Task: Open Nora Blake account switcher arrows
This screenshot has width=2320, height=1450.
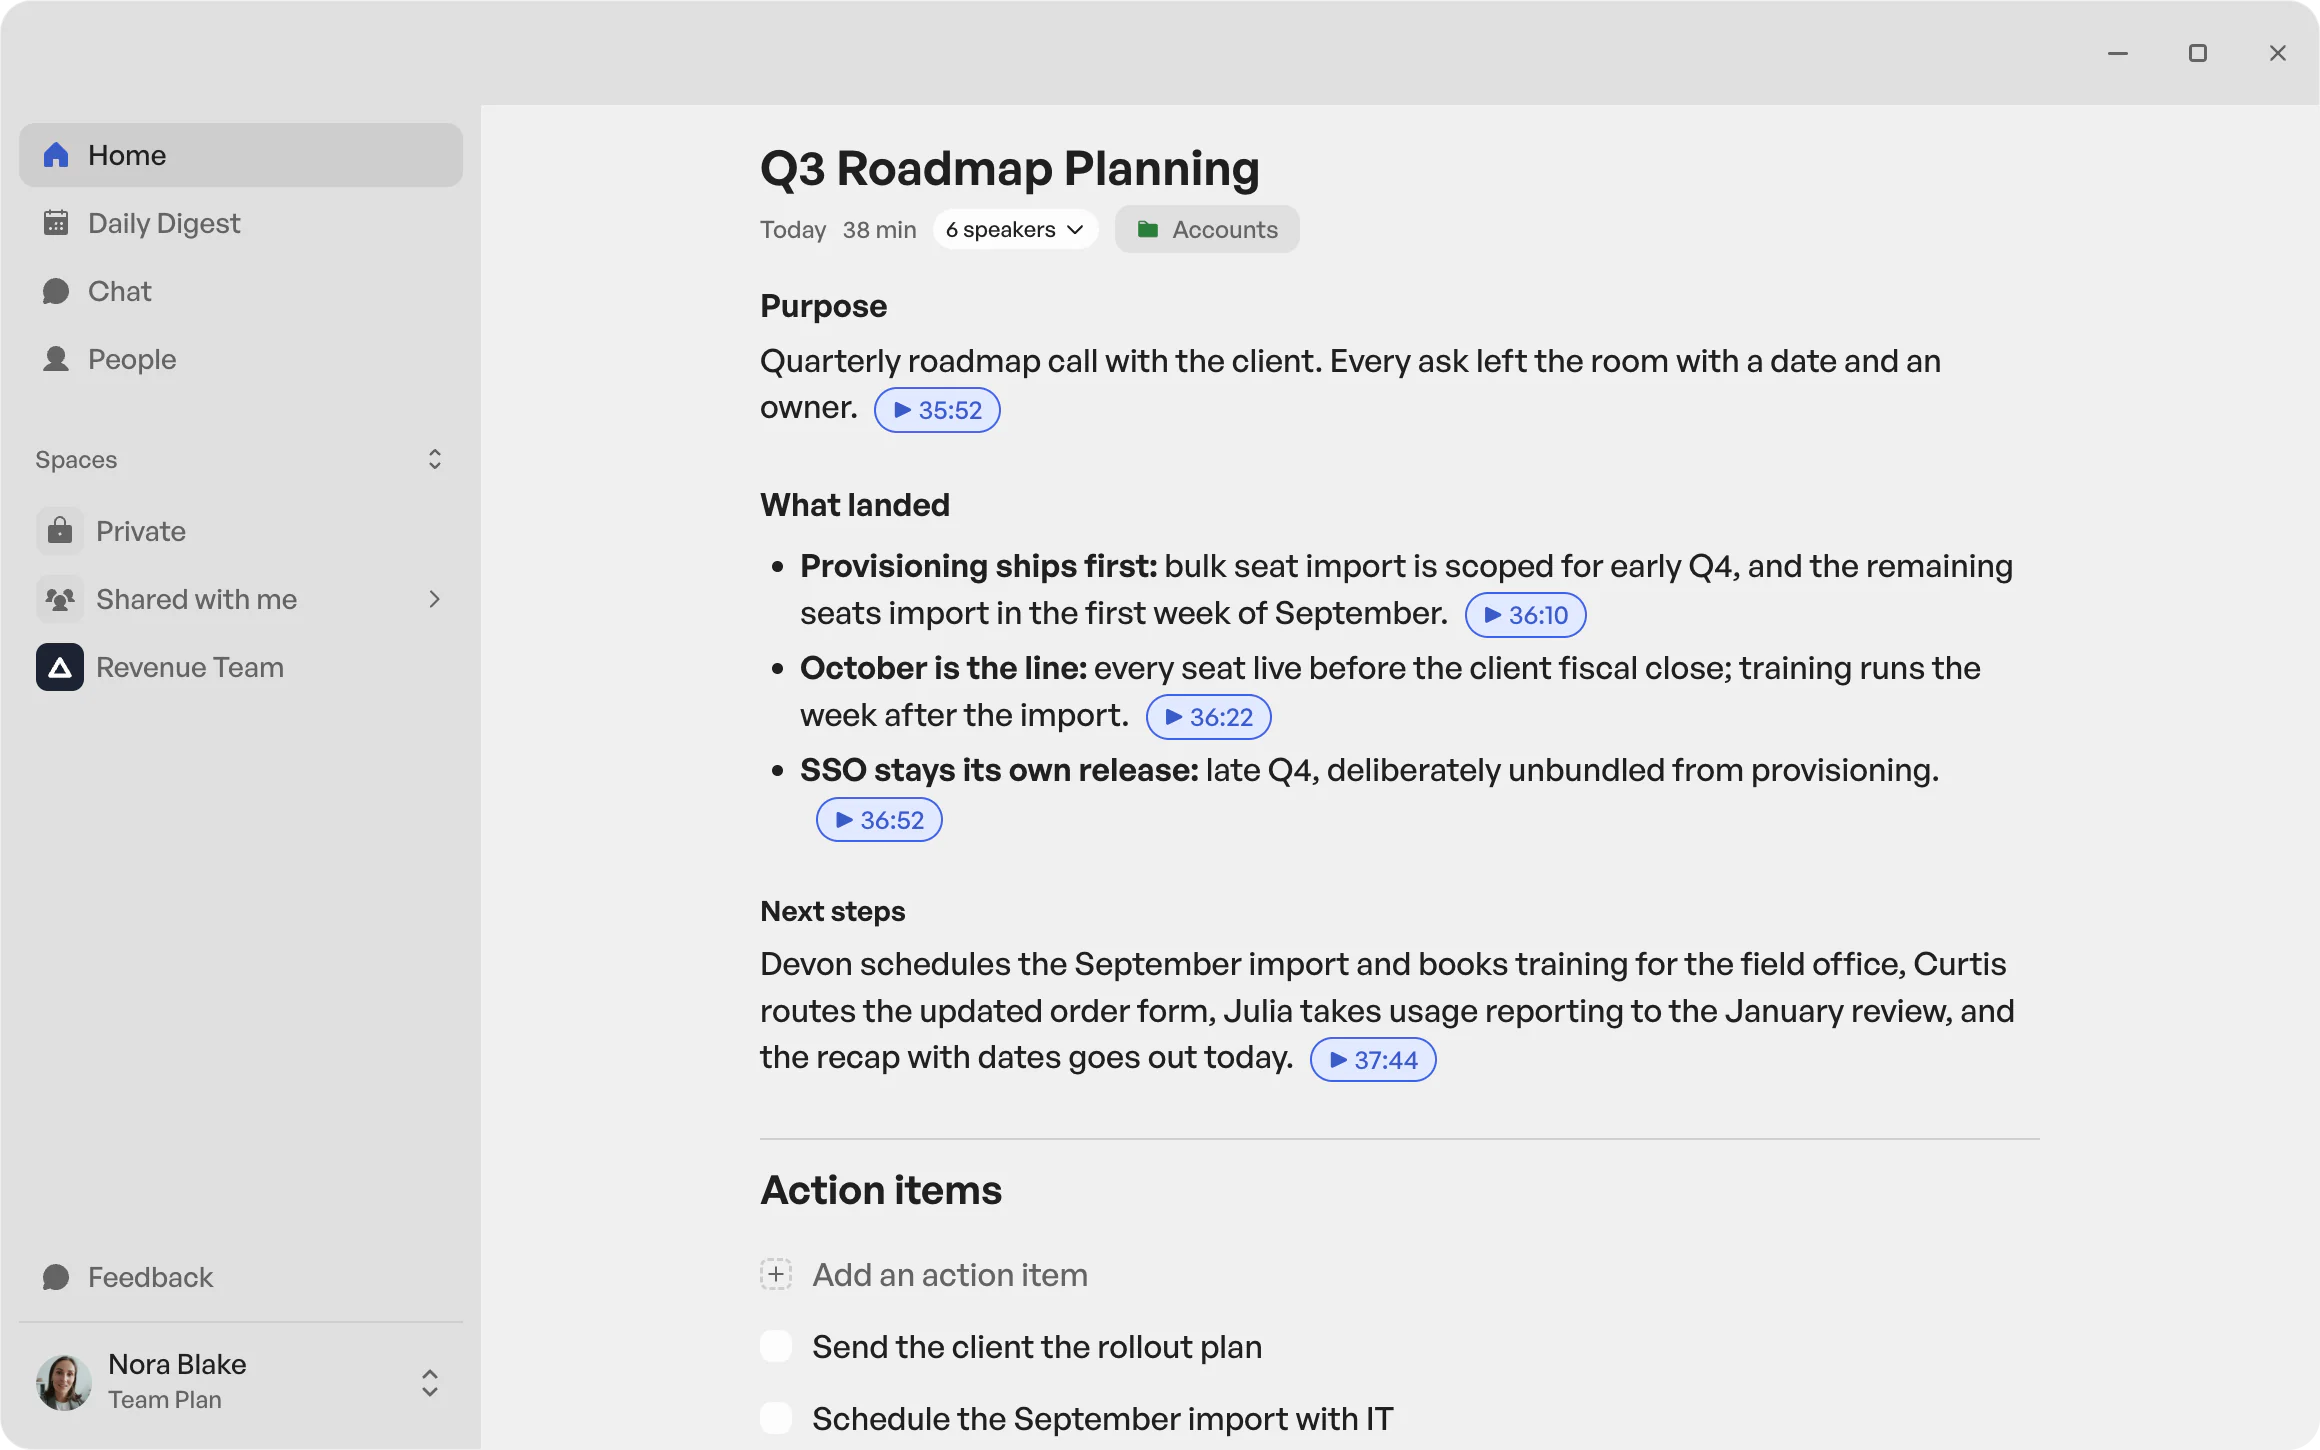Action: tap(430, 1383)
